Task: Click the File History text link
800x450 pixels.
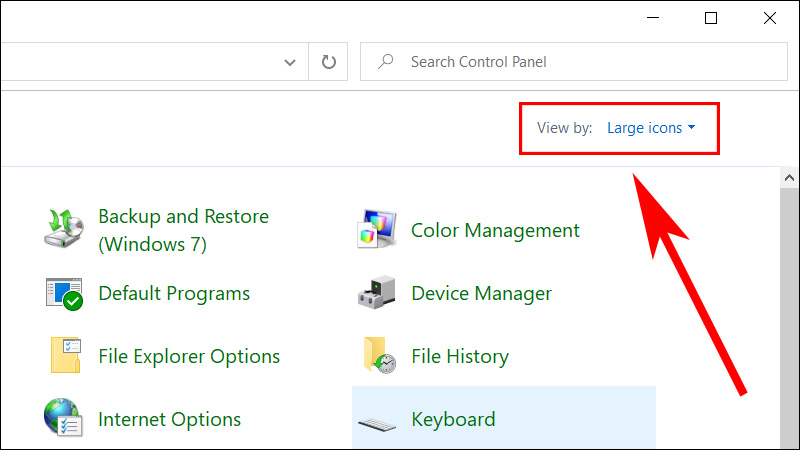Action: point(460,356)
